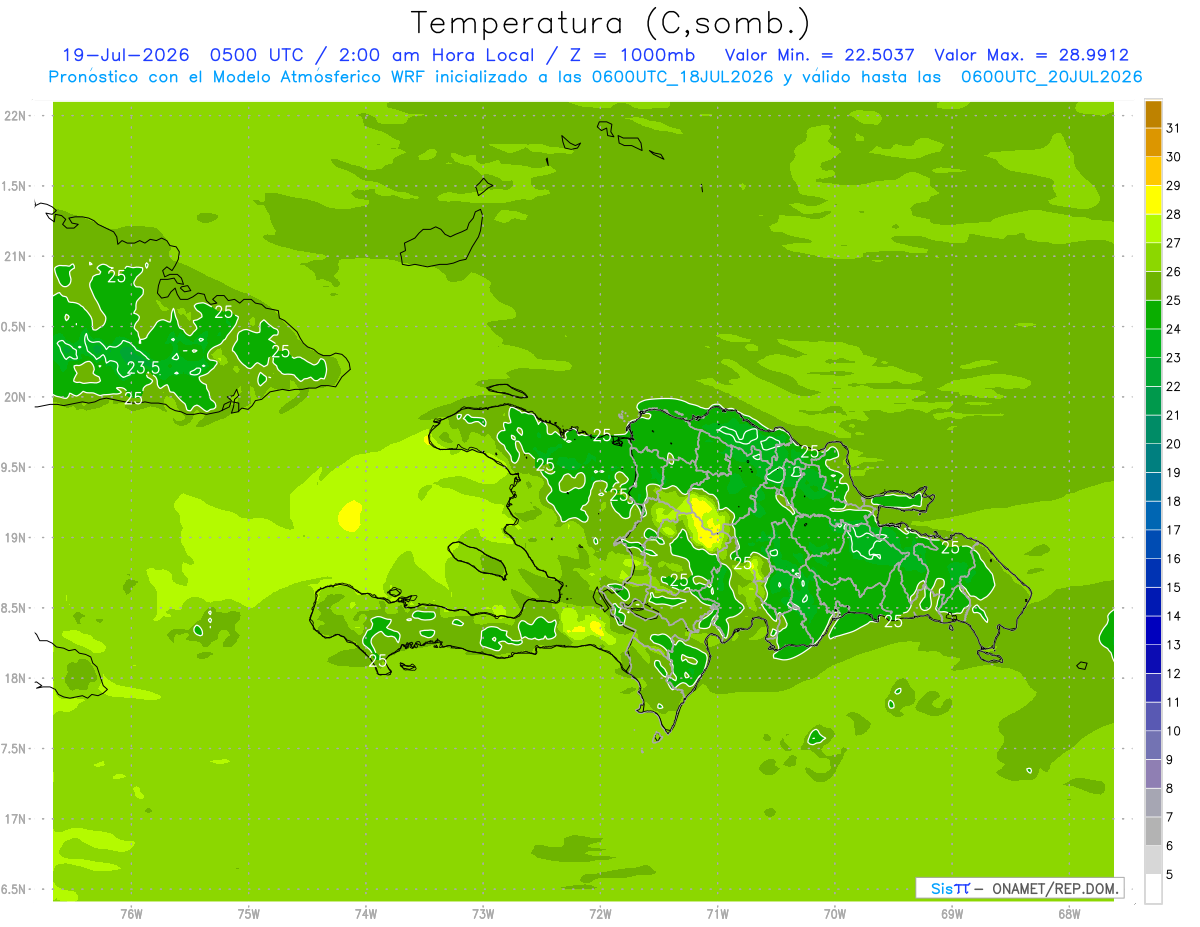Click the '76W' longitude label

[131, 914]
